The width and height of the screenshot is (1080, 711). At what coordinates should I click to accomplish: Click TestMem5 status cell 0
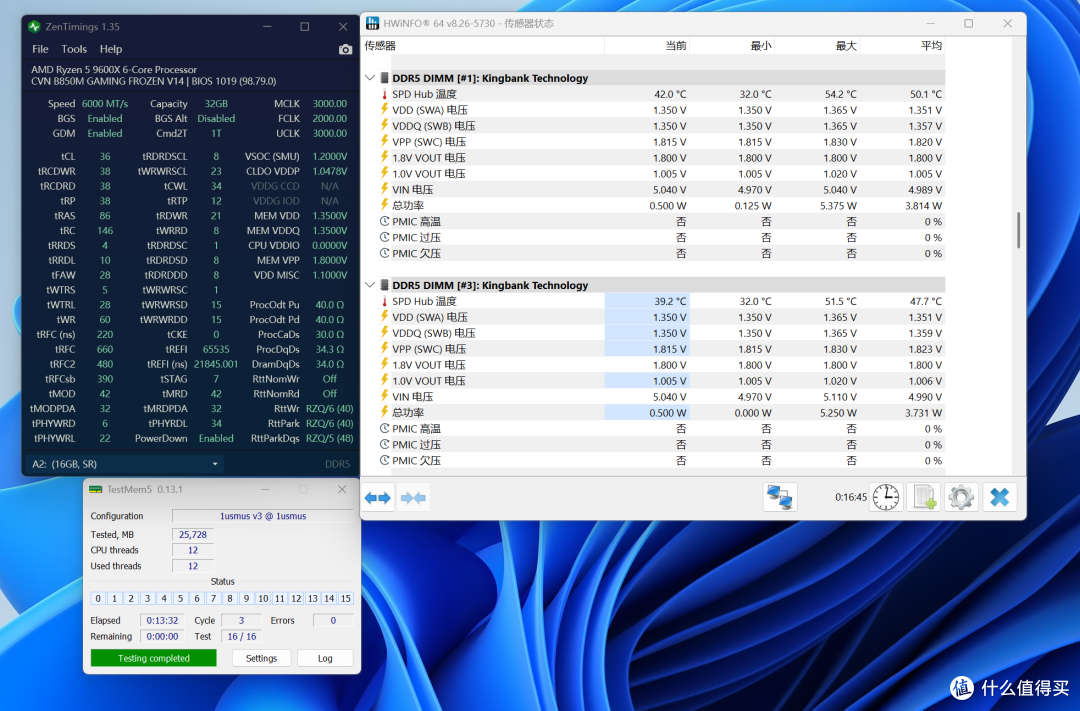tap(98, 598)
